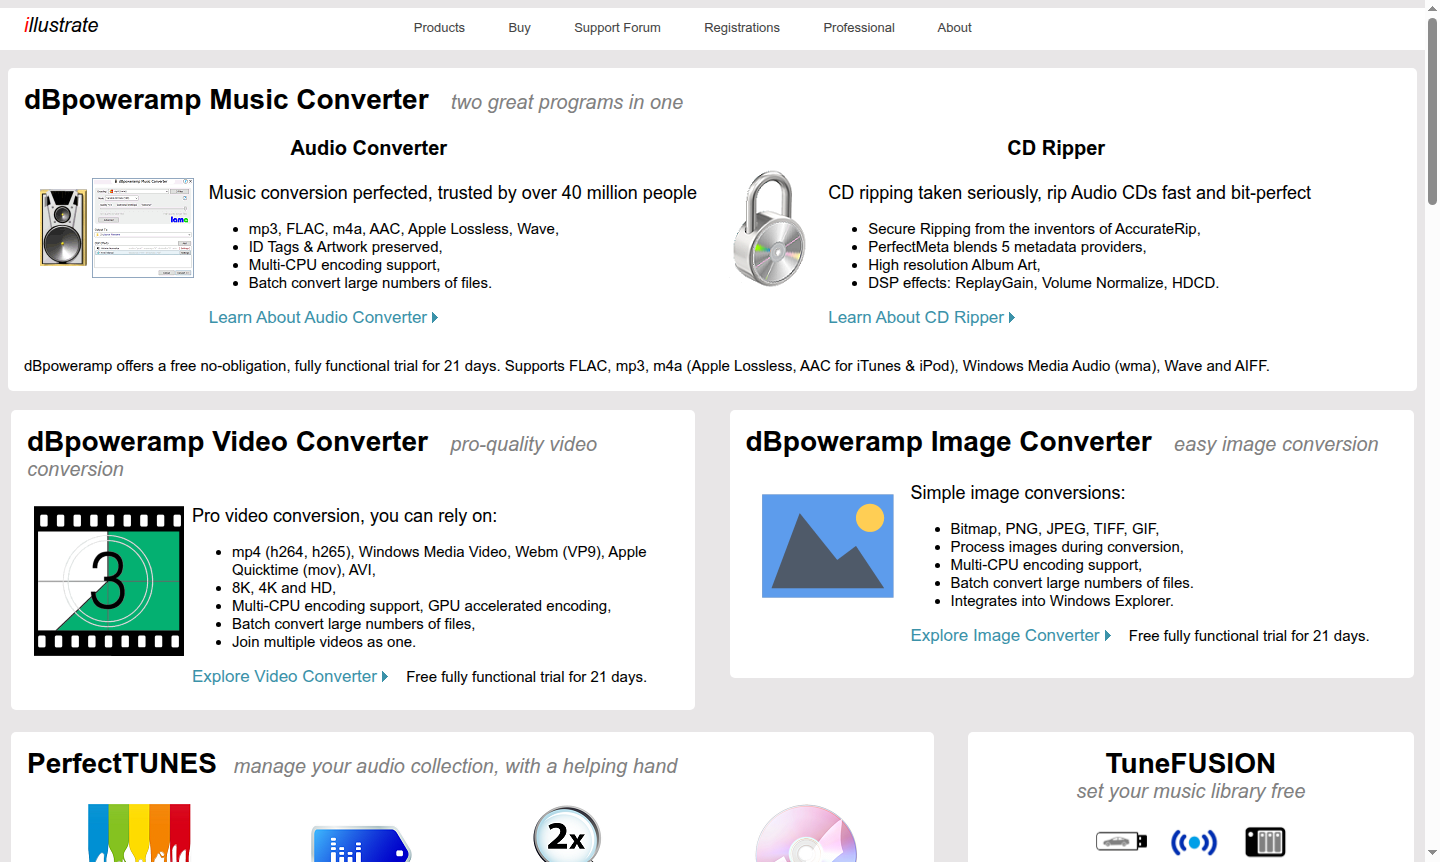This screenshot has width=1440, height=862.
Task: Open the dBpoweramp converter window screenshot
Action: (143, 228)
